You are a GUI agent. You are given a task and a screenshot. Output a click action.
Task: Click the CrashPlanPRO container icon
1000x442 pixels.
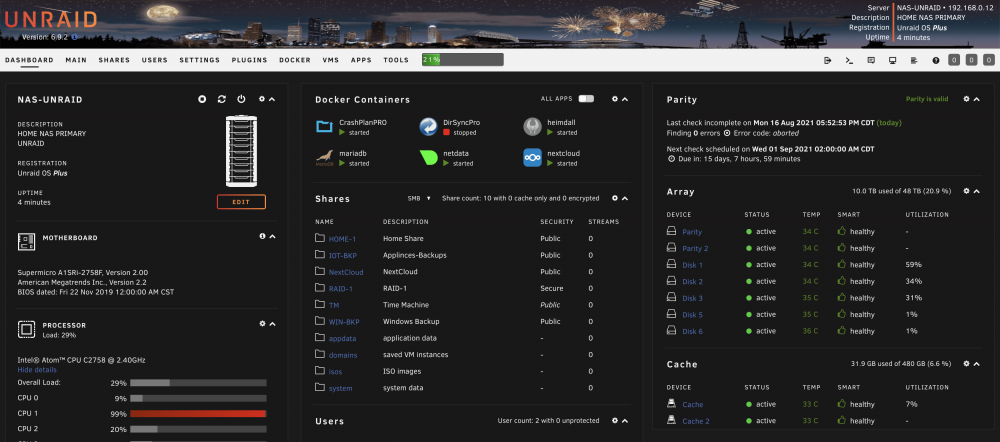tap(325, 126)
